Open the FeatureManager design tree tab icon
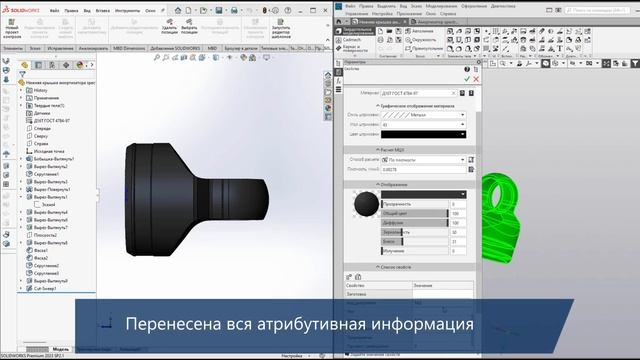The image size is (640, 360). point(25,65)
